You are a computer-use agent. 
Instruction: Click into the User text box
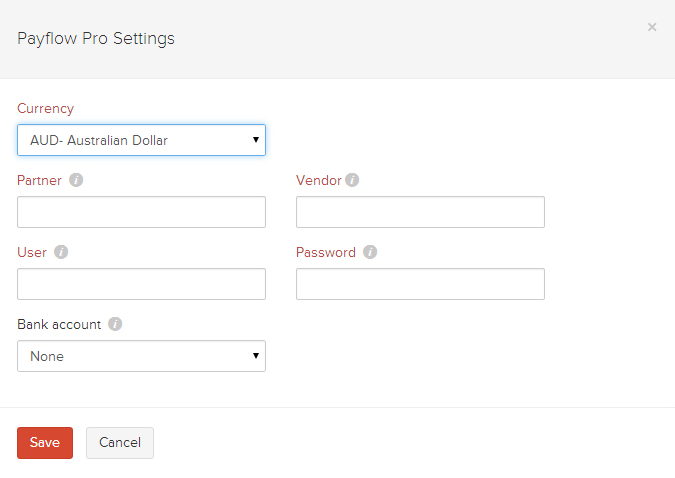point(141,284)
